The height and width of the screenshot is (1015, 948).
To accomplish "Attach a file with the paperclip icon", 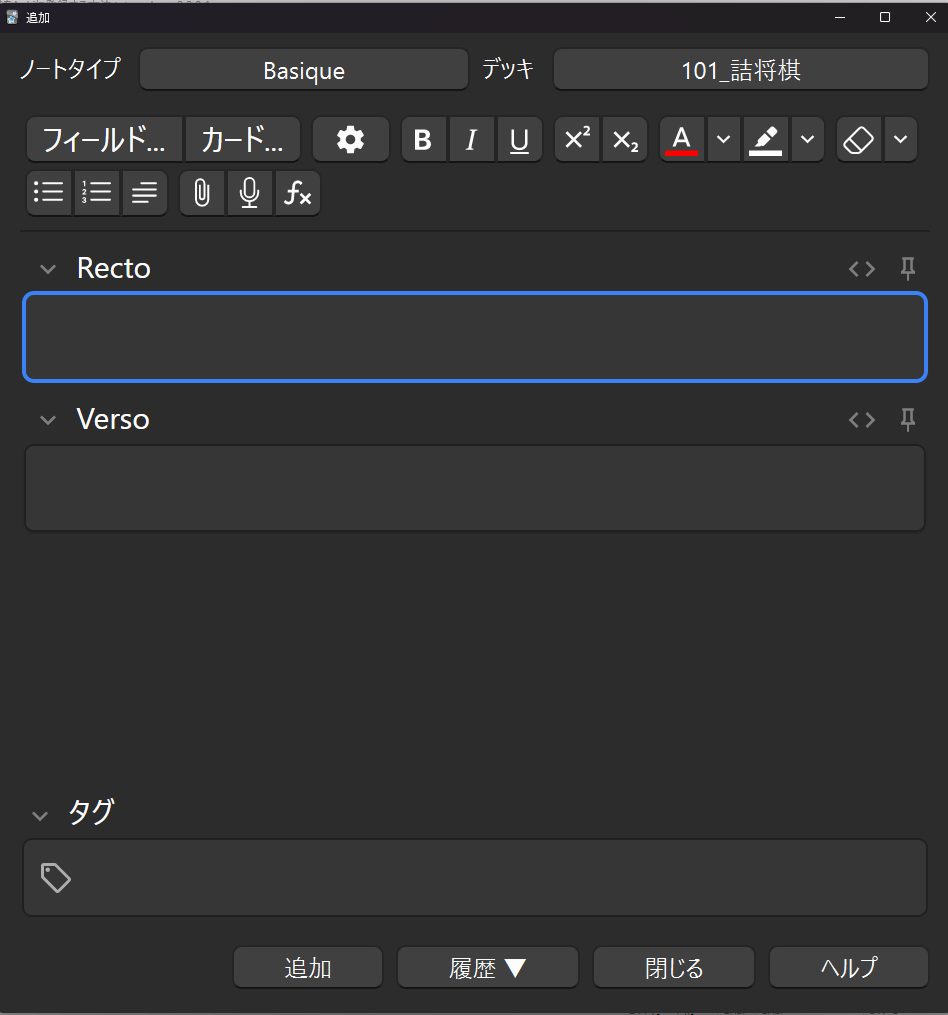I will point(202,193).
